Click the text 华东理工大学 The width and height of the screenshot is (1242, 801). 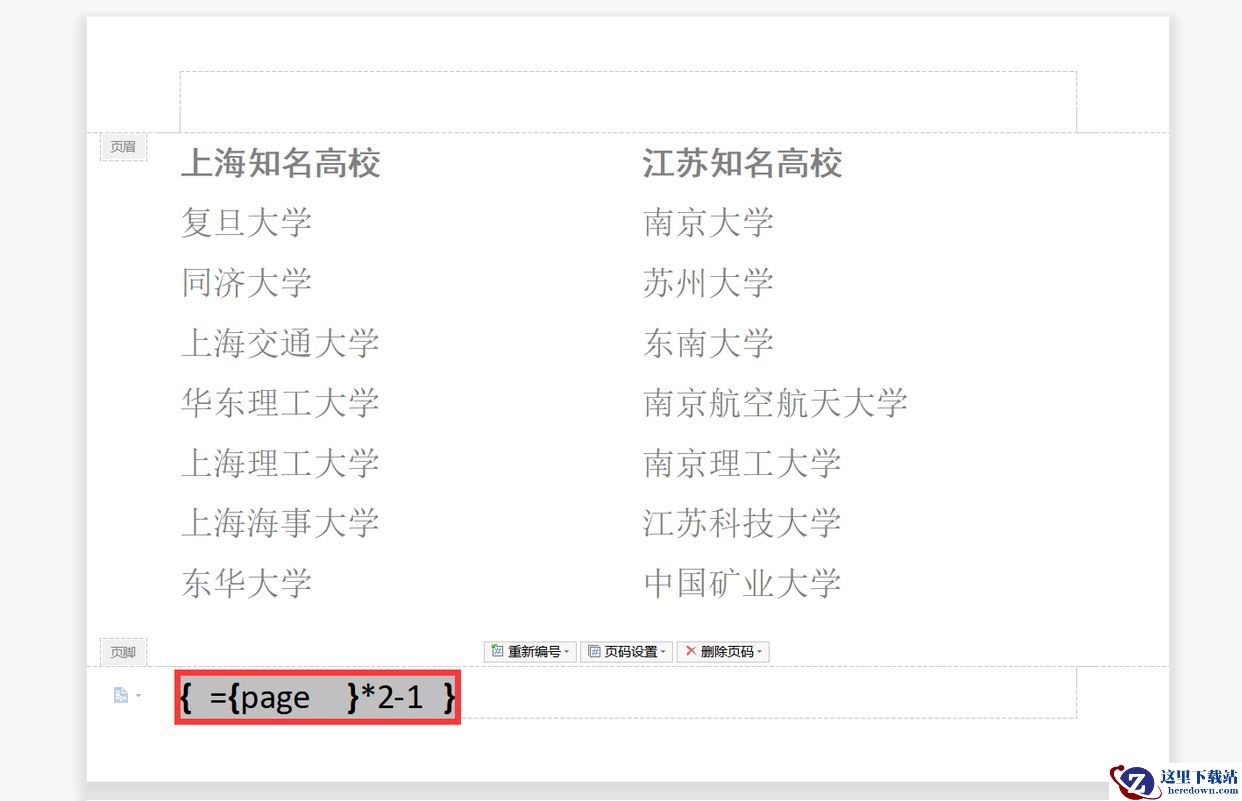(280, 403)
